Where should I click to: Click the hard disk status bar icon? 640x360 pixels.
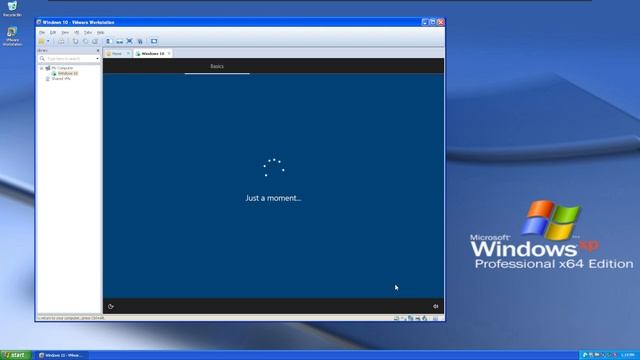coord(396,318)
